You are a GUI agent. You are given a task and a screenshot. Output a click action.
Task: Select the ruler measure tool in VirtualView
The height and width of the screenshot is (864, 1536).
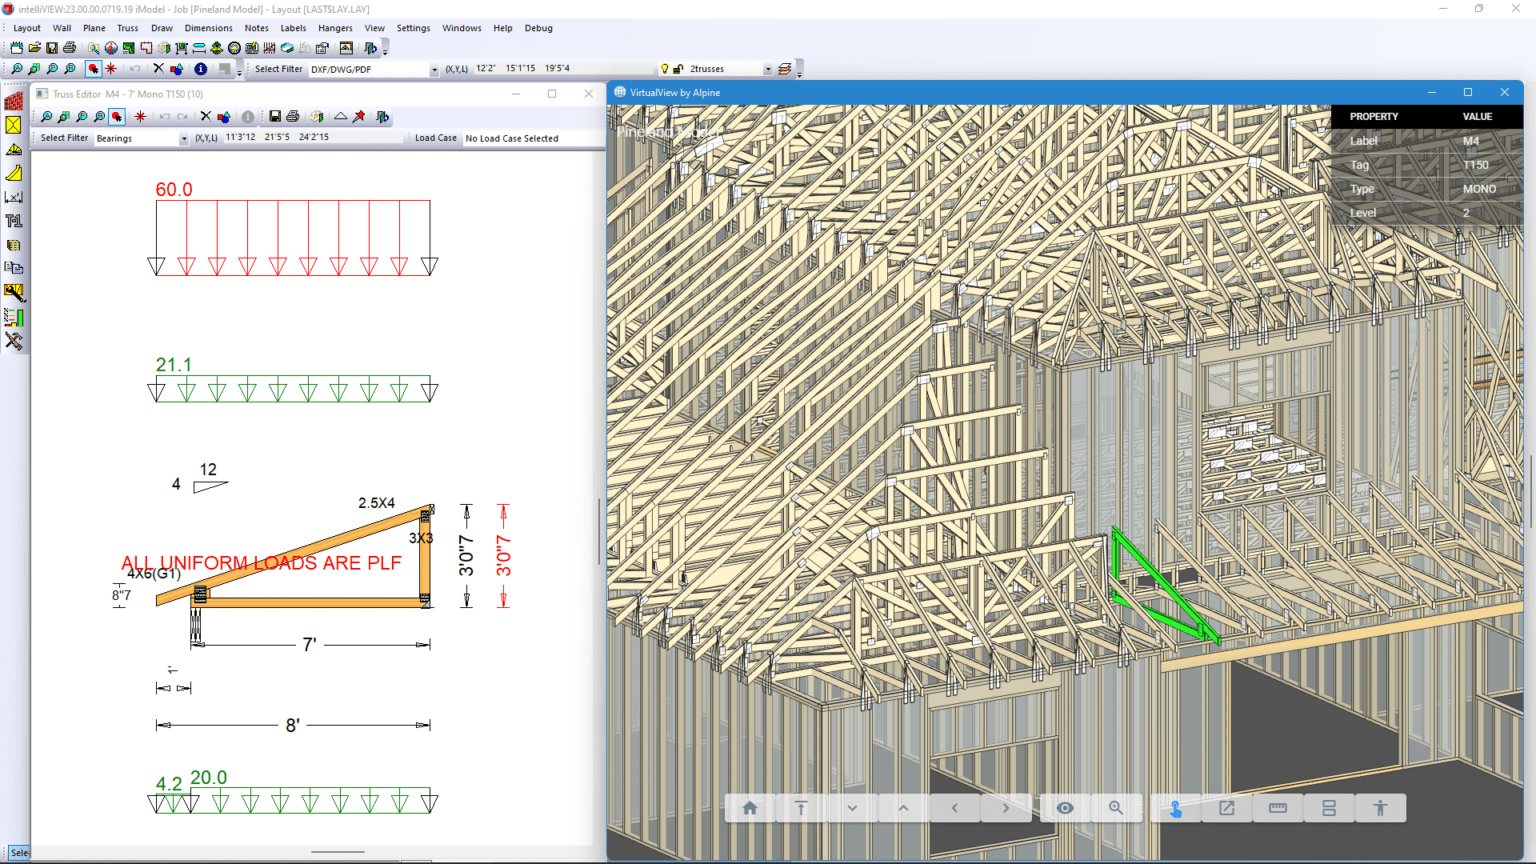coord(1278,808)
